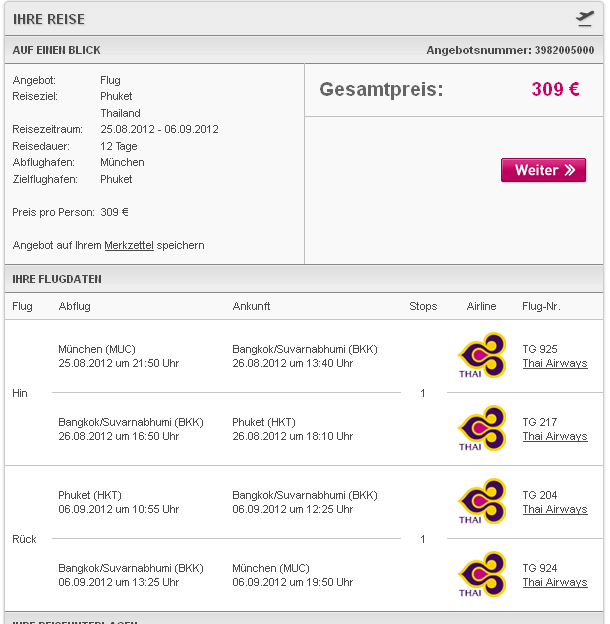Image resolution: width=610 pixels, height=624 pixels.
Task: Click the Ihre Flugdaten section header
Action: 304,279
